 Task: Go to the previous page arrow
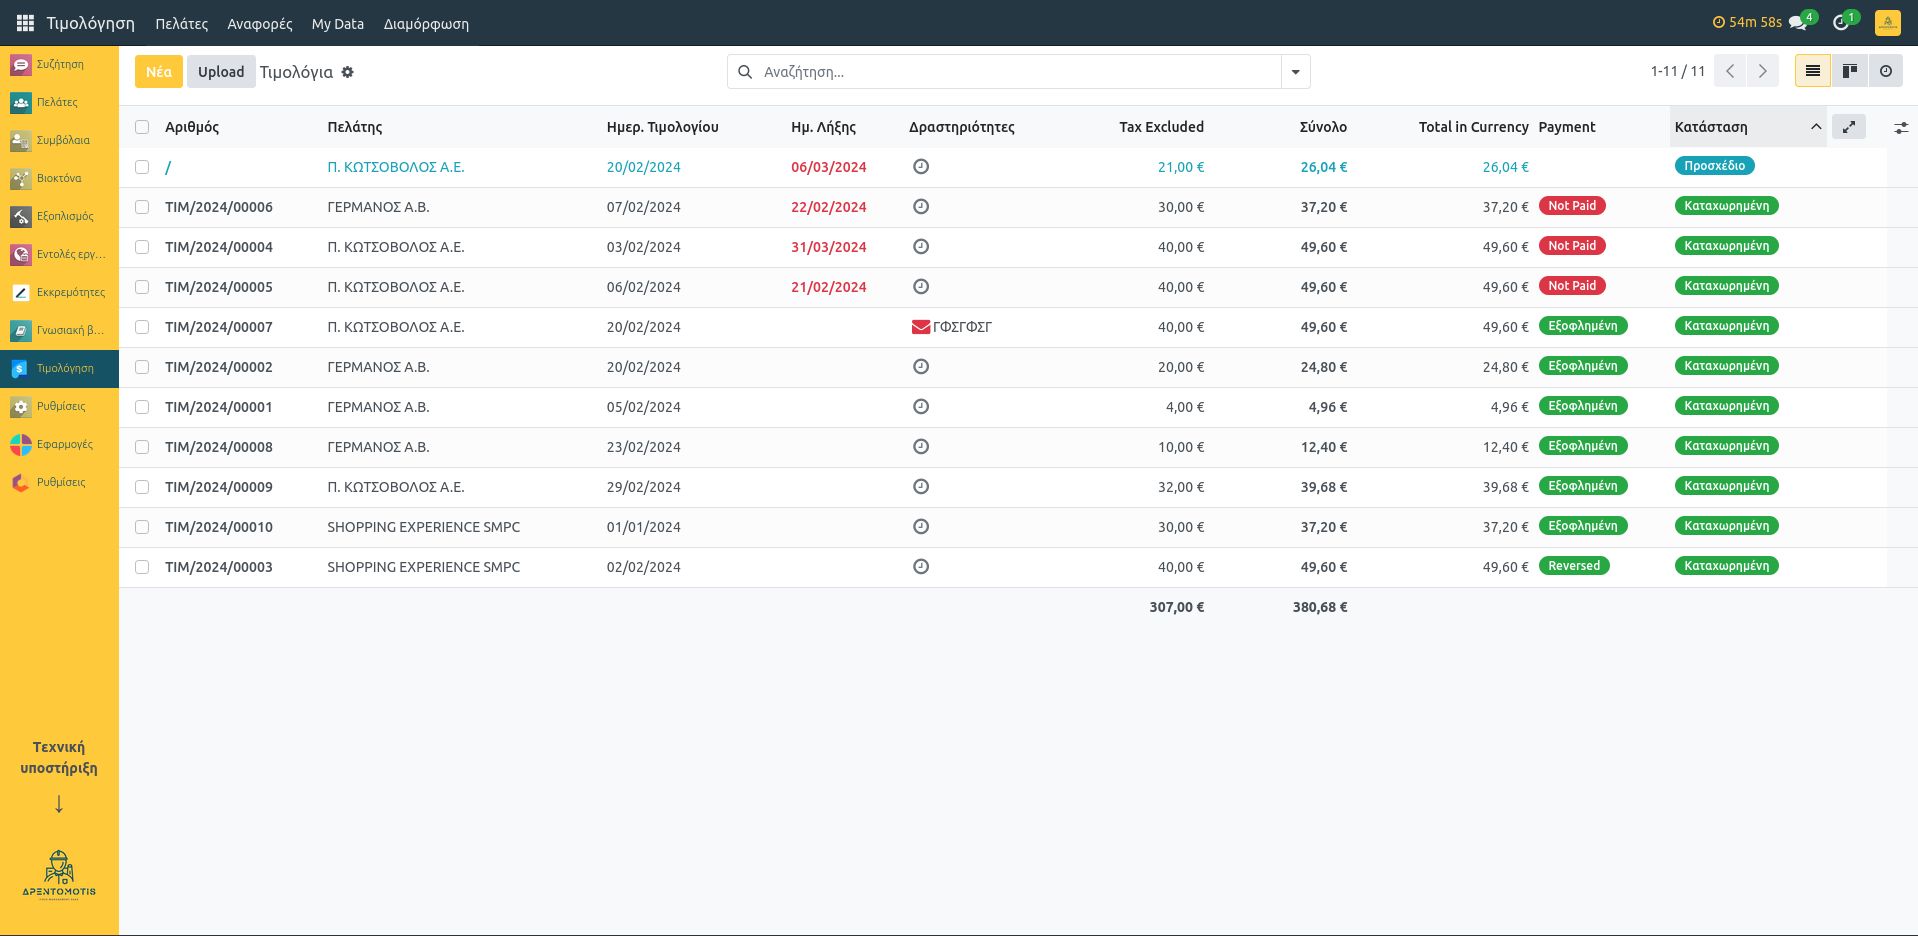1730,71
